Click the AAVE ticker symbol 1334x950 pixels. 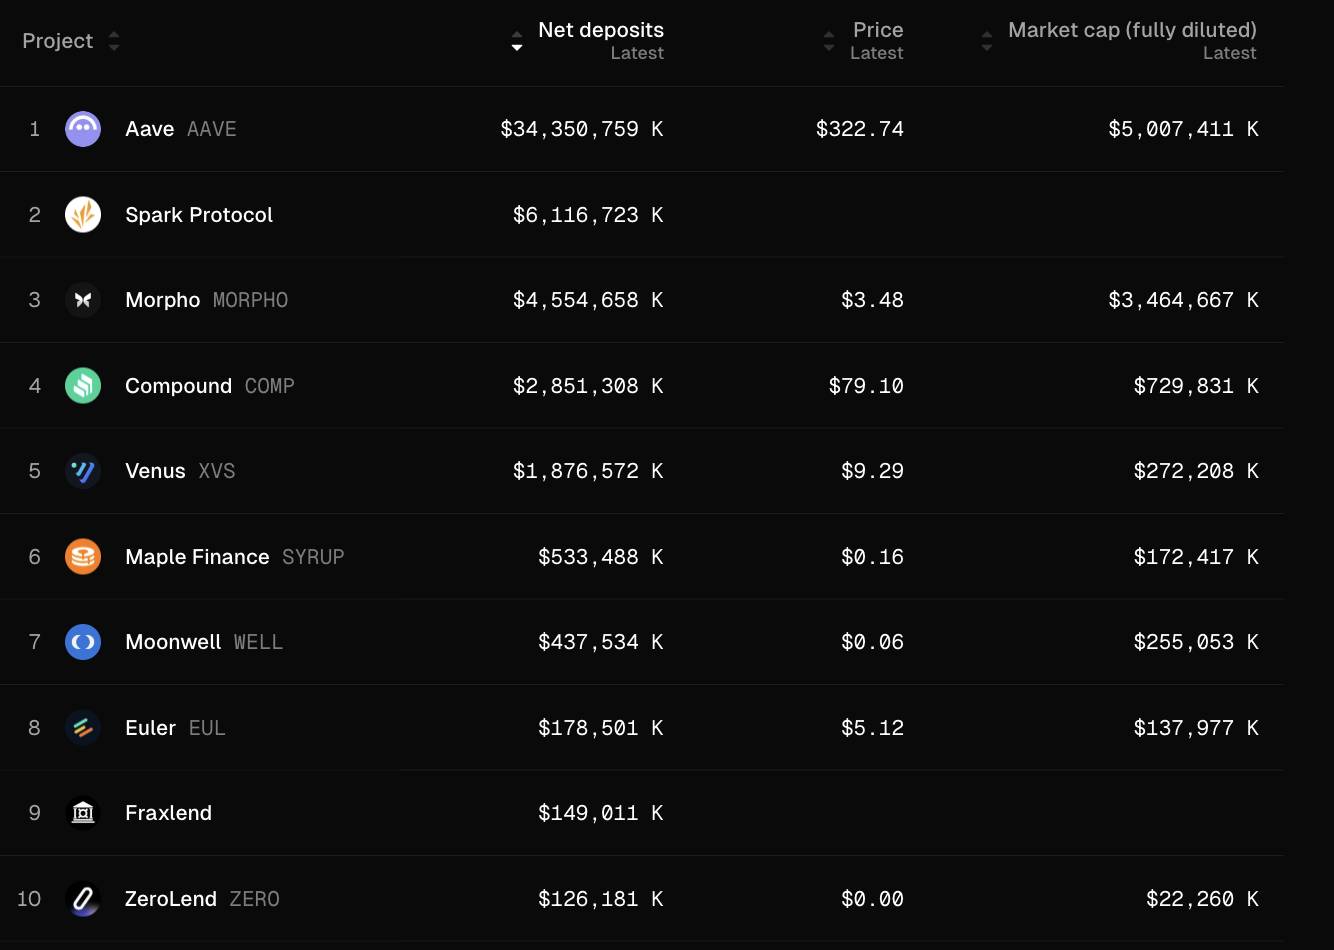212,129
